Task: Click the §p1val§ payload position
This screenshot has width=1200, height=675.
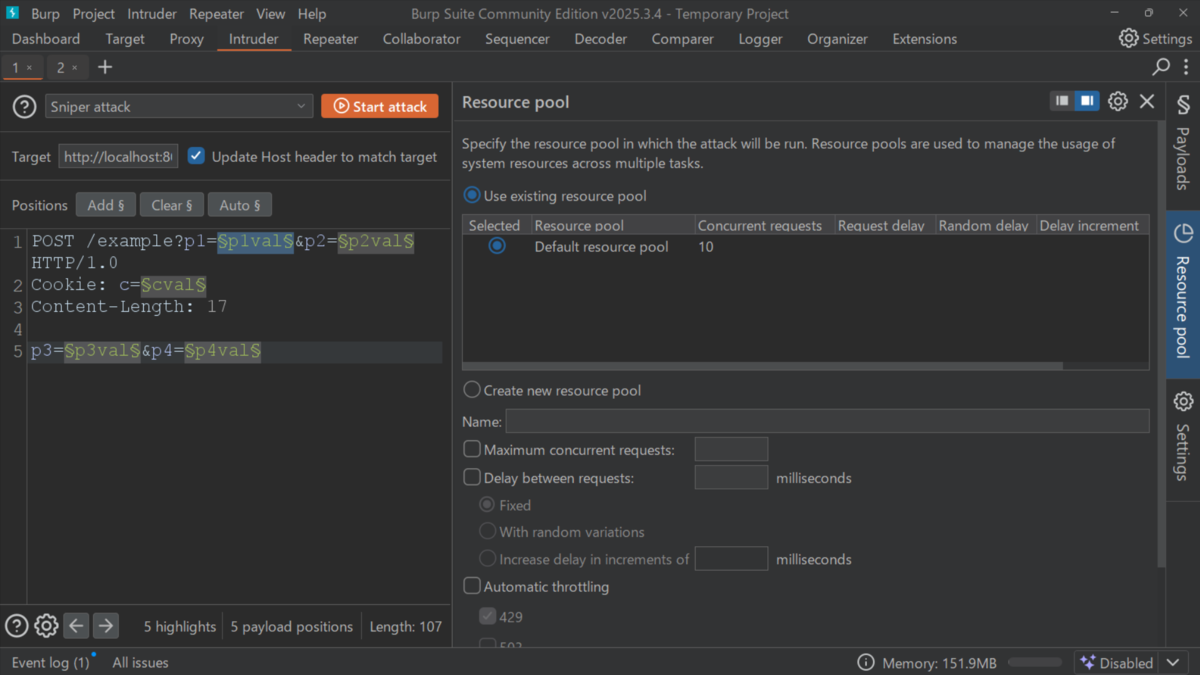Action: (x=256, y=241)
